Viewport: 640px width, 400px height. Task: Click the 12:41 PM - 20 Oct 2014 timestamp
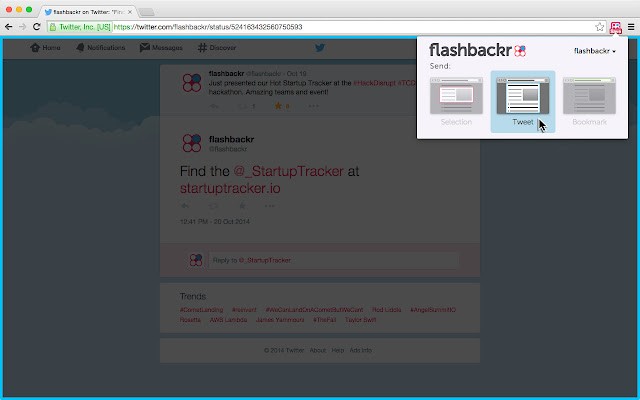(x=215, y=222)
